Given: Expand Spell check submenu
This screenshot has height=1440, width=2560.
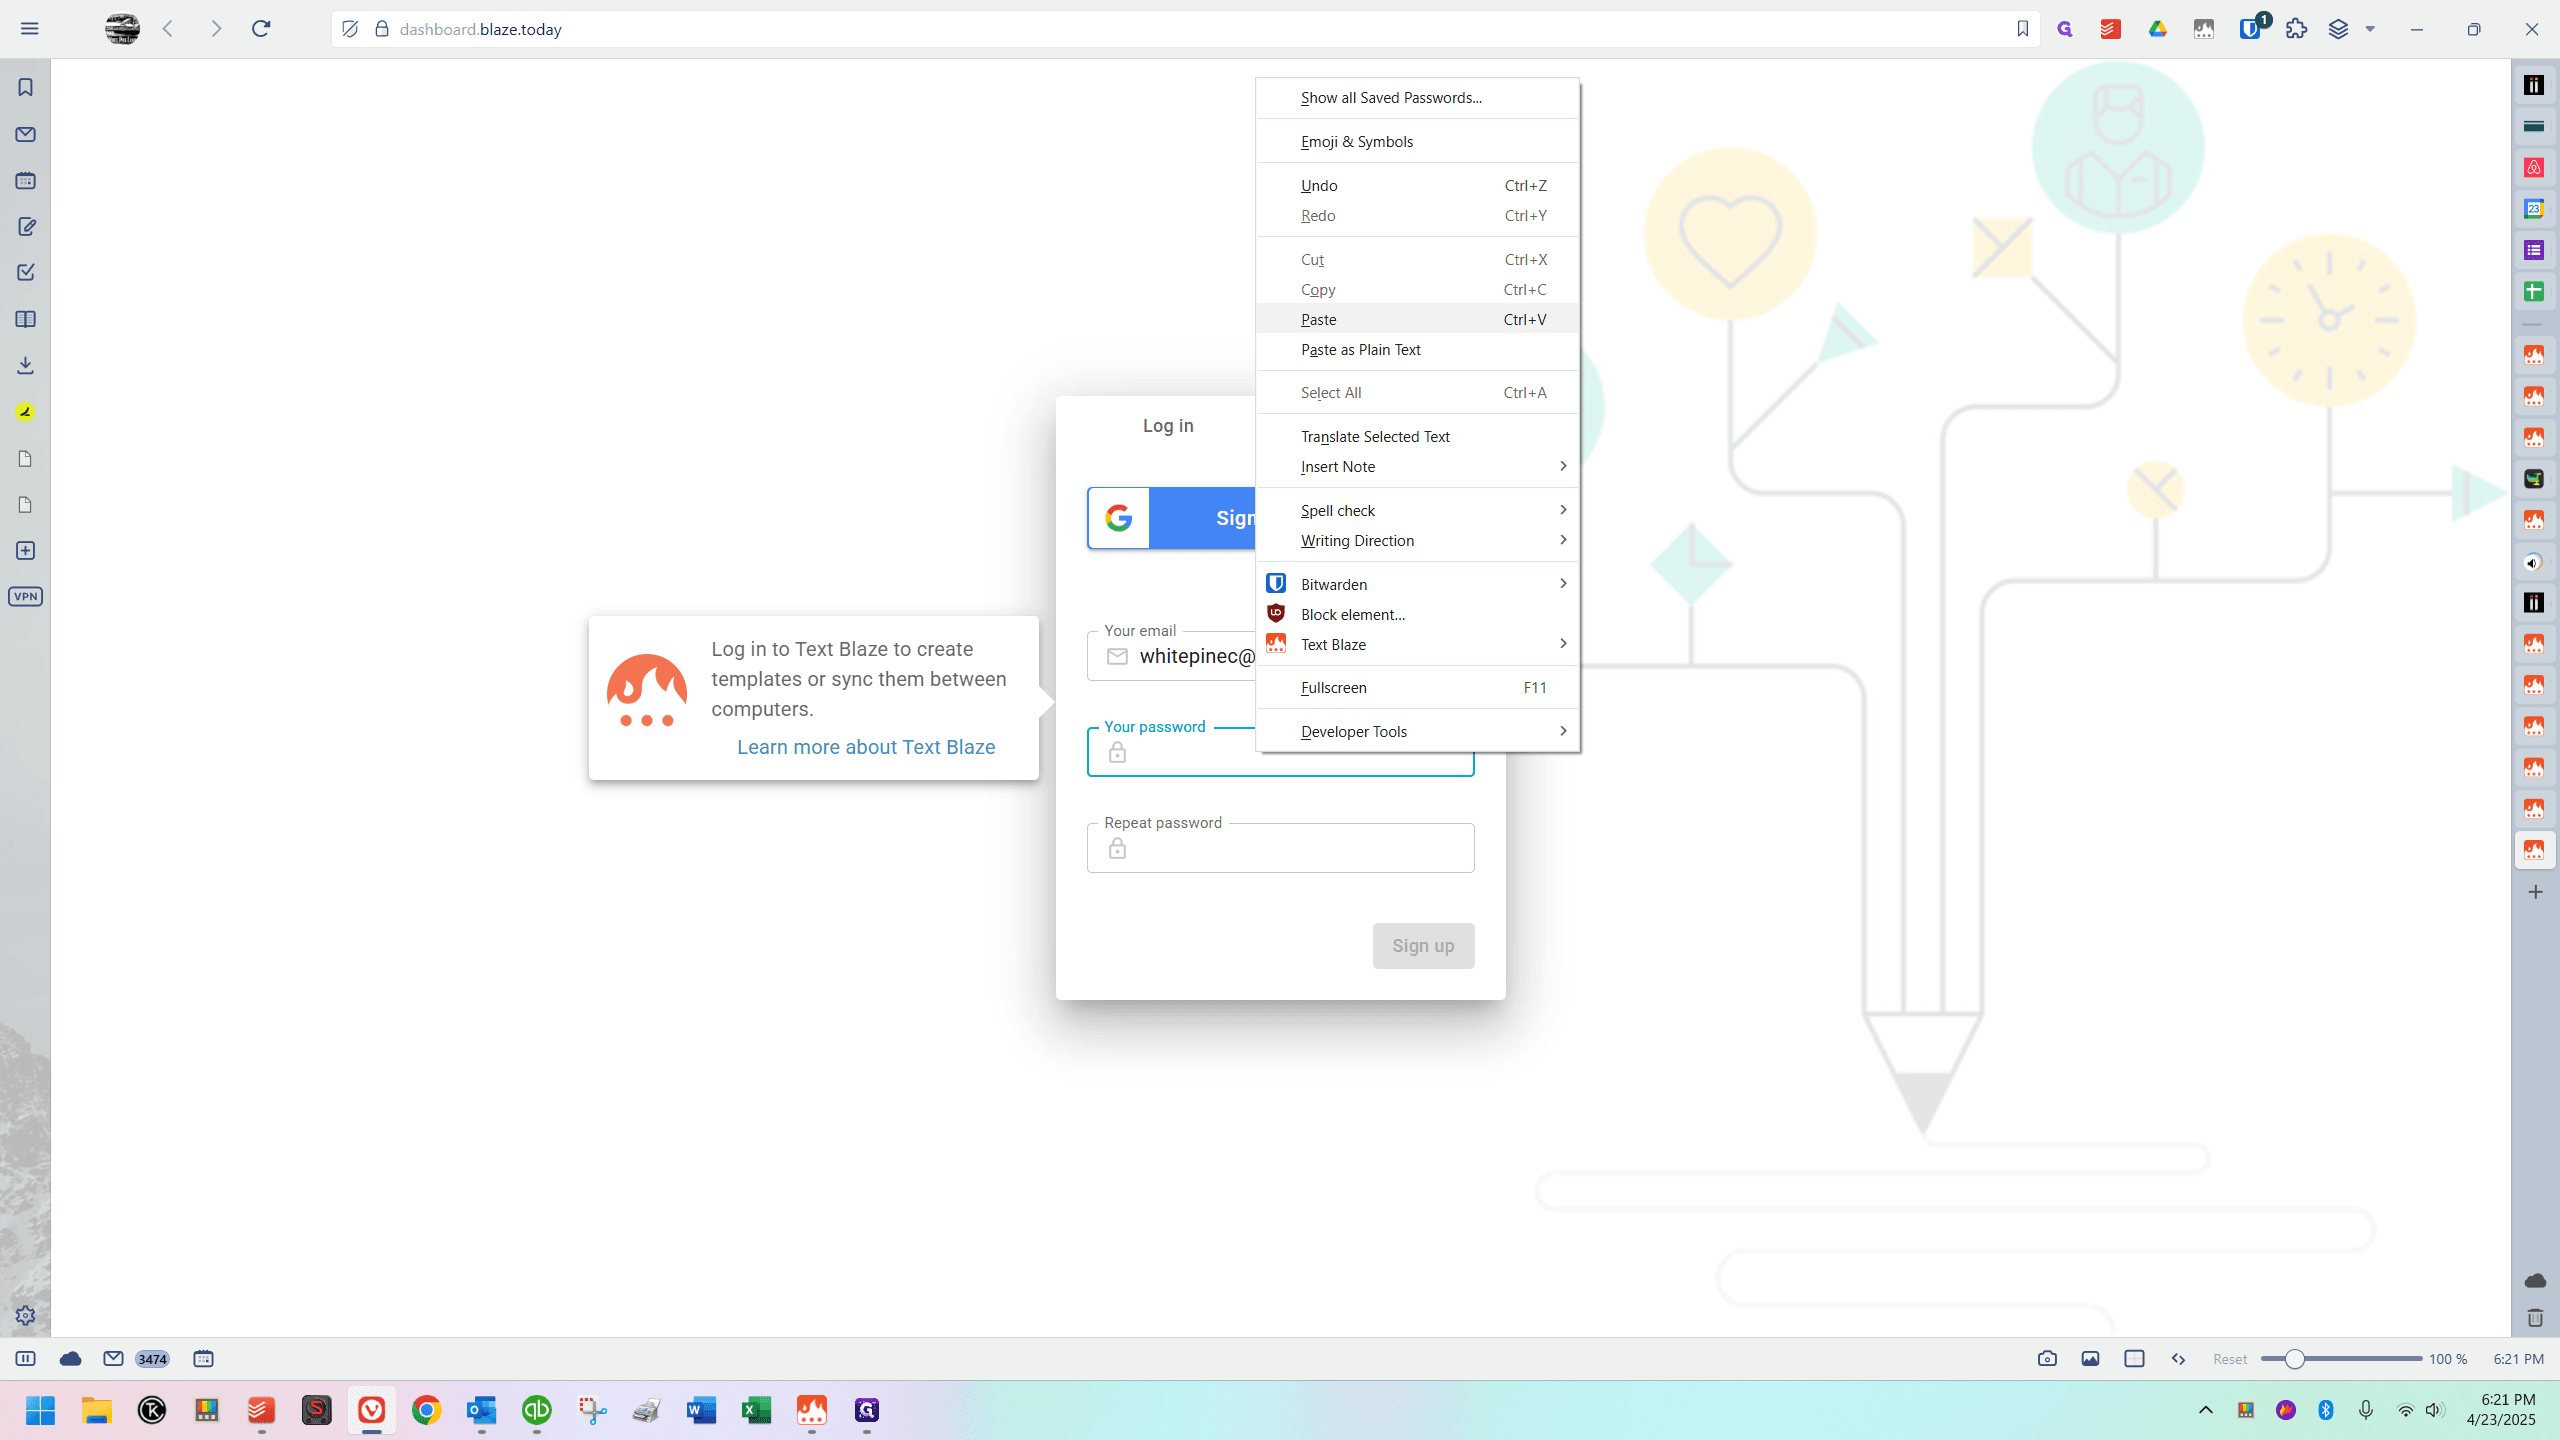Looking at the screenshot, I should [x=1417, y=510].
